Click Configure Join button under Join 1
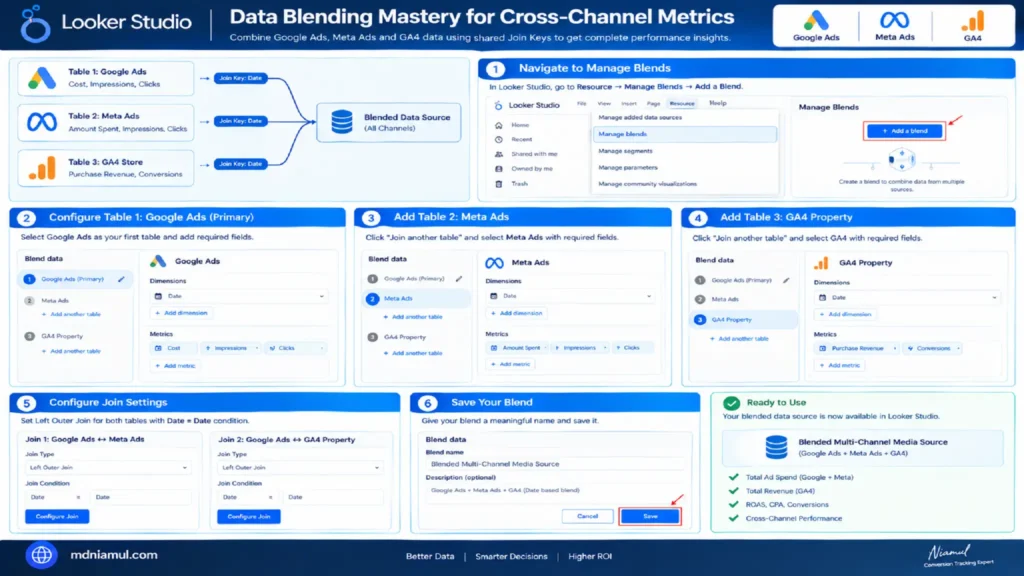Screen dimensions: 1024x576 [57, 517]
